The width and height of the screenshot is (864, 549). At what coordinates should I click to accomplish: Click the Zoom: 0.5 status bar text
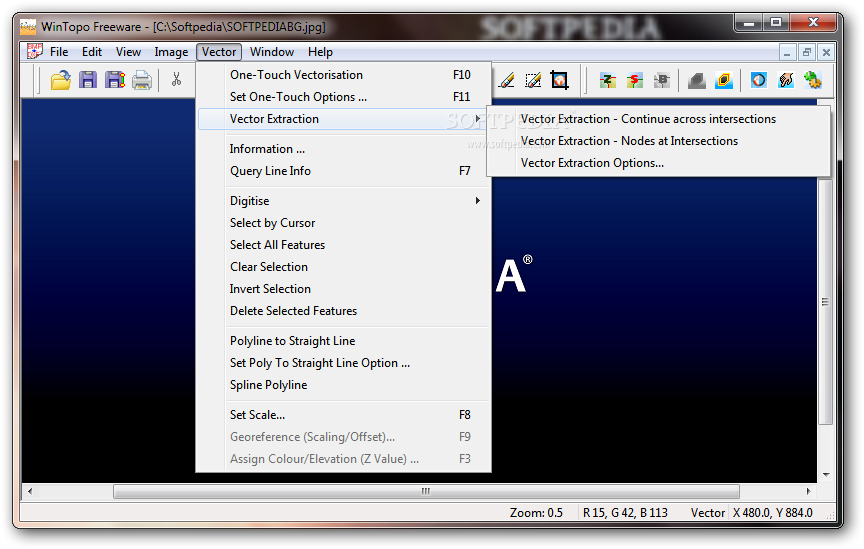536,513
